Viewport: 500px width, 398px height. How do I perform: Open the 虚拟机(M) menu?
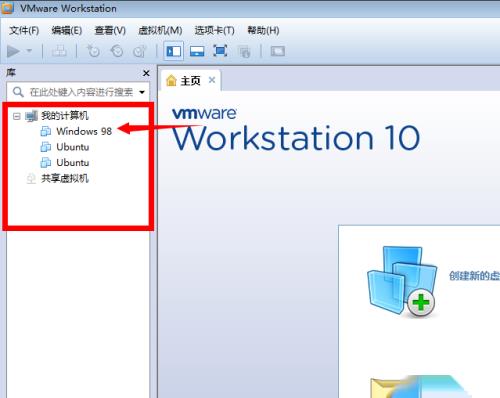160,31
